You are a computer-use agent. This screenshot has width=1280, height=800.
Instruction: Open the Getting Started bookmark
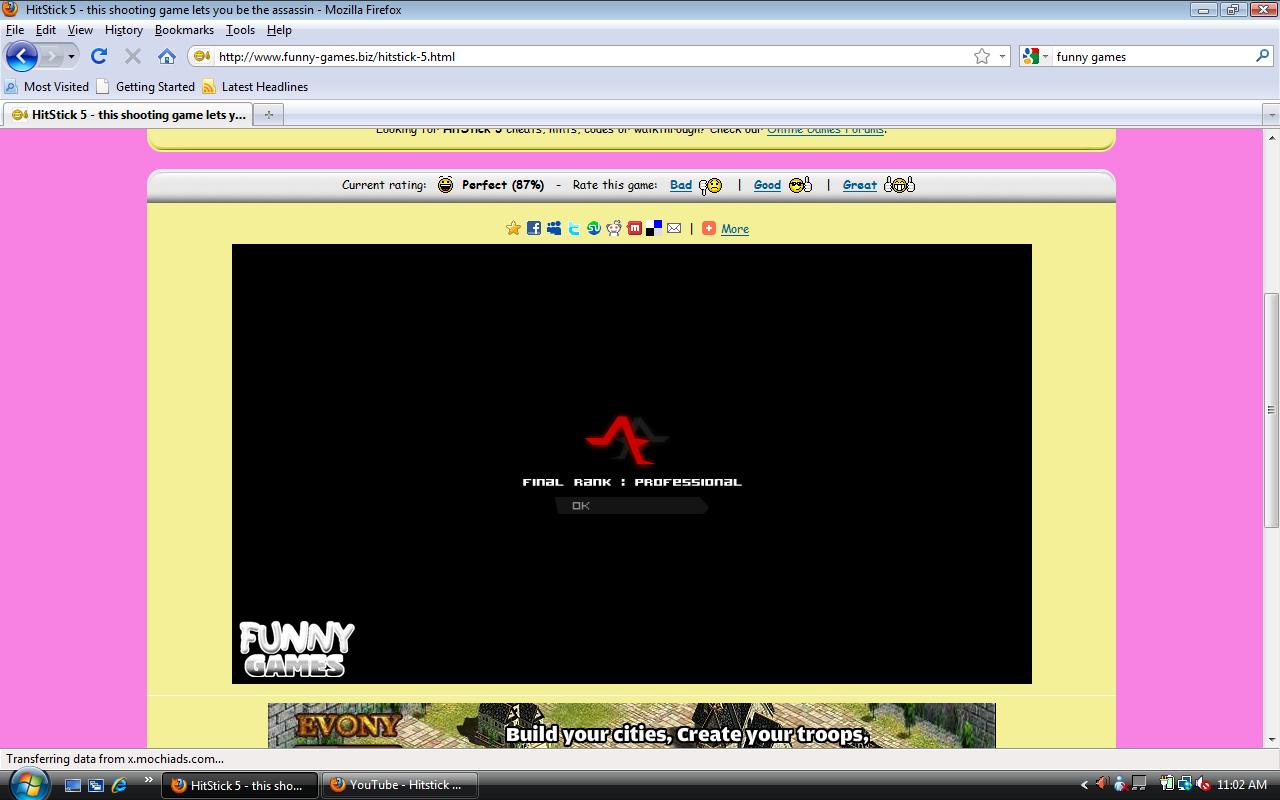(x=146, y=87)
